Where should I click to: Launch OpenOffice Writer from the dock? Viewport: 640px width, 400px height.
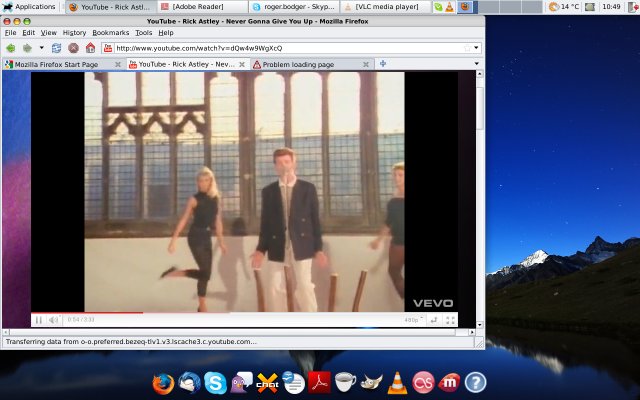click(x=293, y=383)
